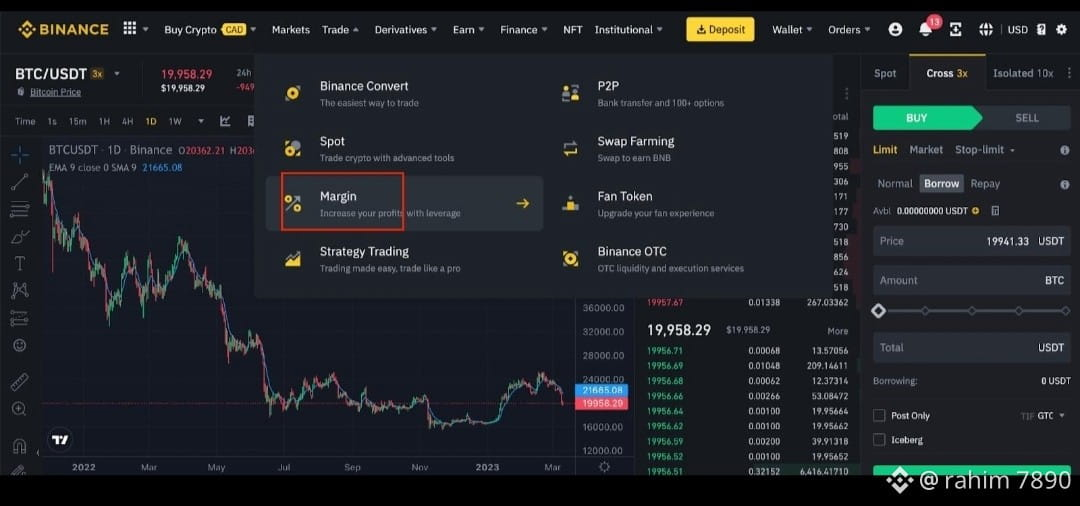Choose Strategy Trading from Trade menu
Viewport: 1080px width, 506px height.
coord(404,258)
